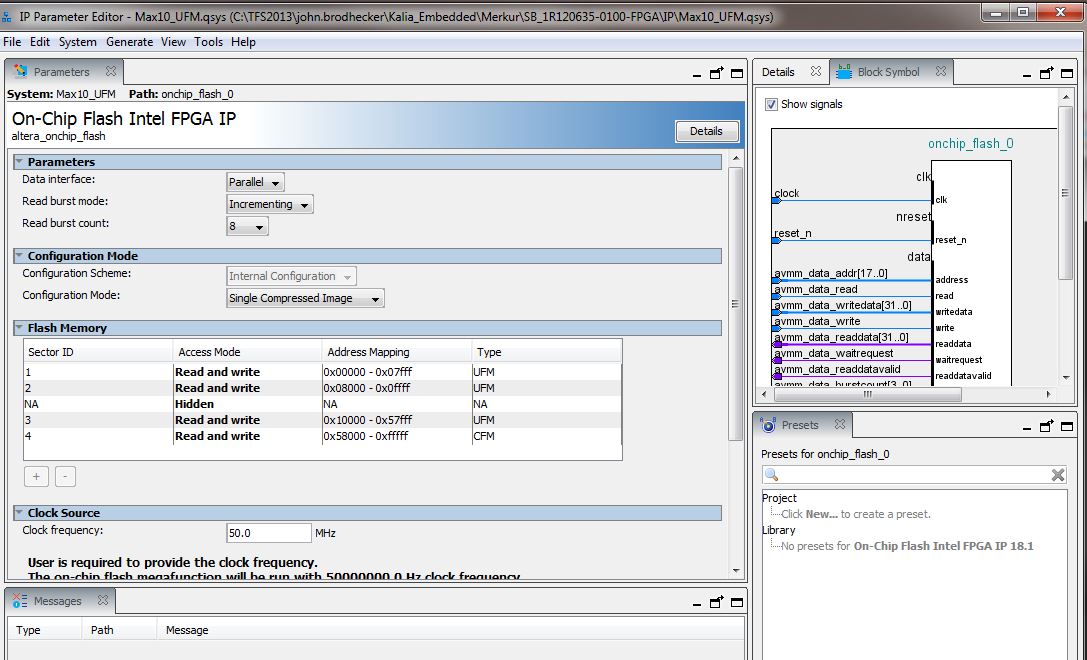Click the minus button under sector table
This screenshot has width=1087, height=660.
(65, 476)
